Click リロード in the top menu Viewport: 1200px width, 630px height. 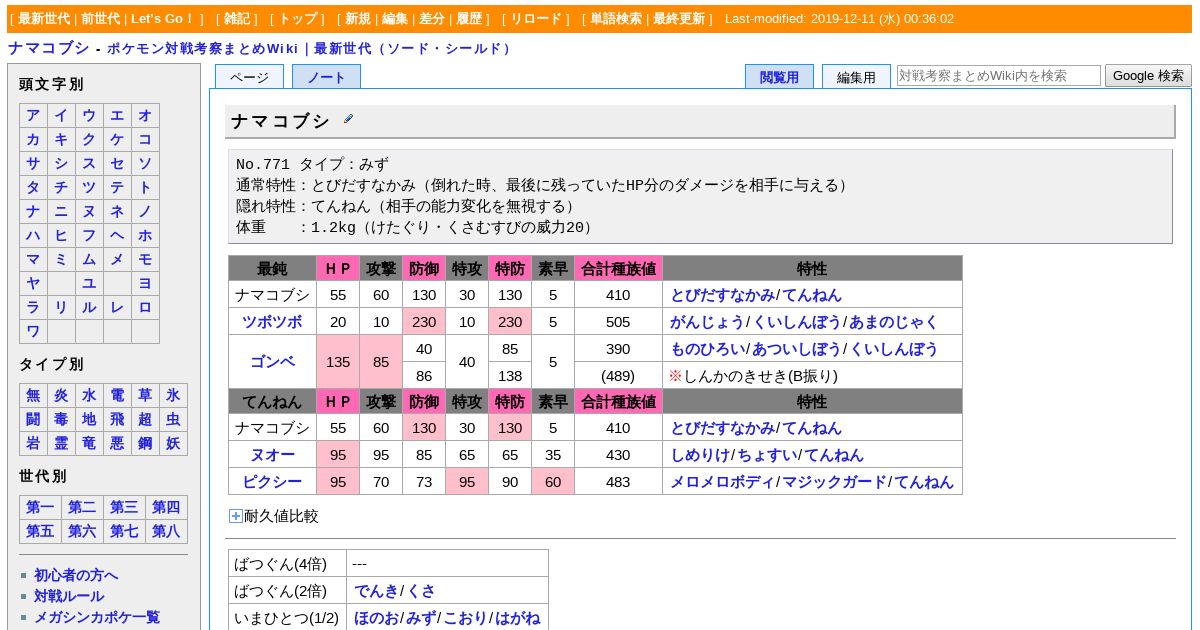point(536,18)
